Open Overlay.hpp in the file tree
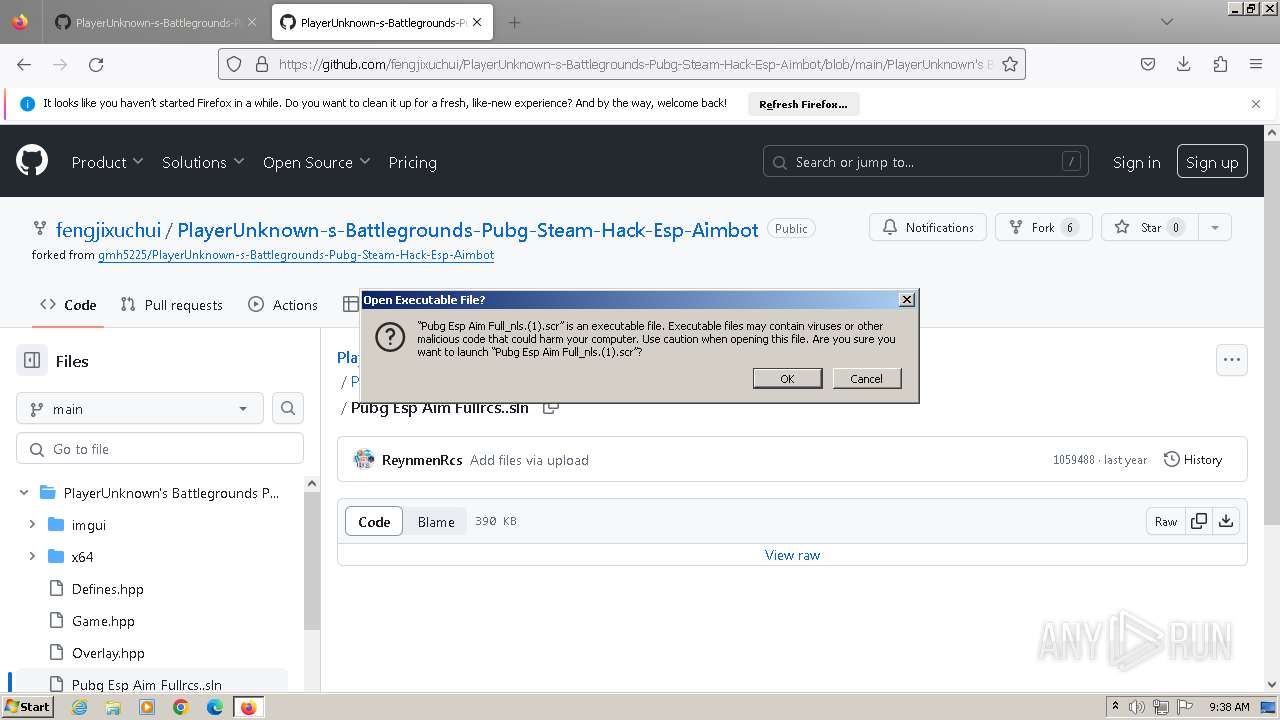This screenshot has width=1280, height=720. (108, 653)
